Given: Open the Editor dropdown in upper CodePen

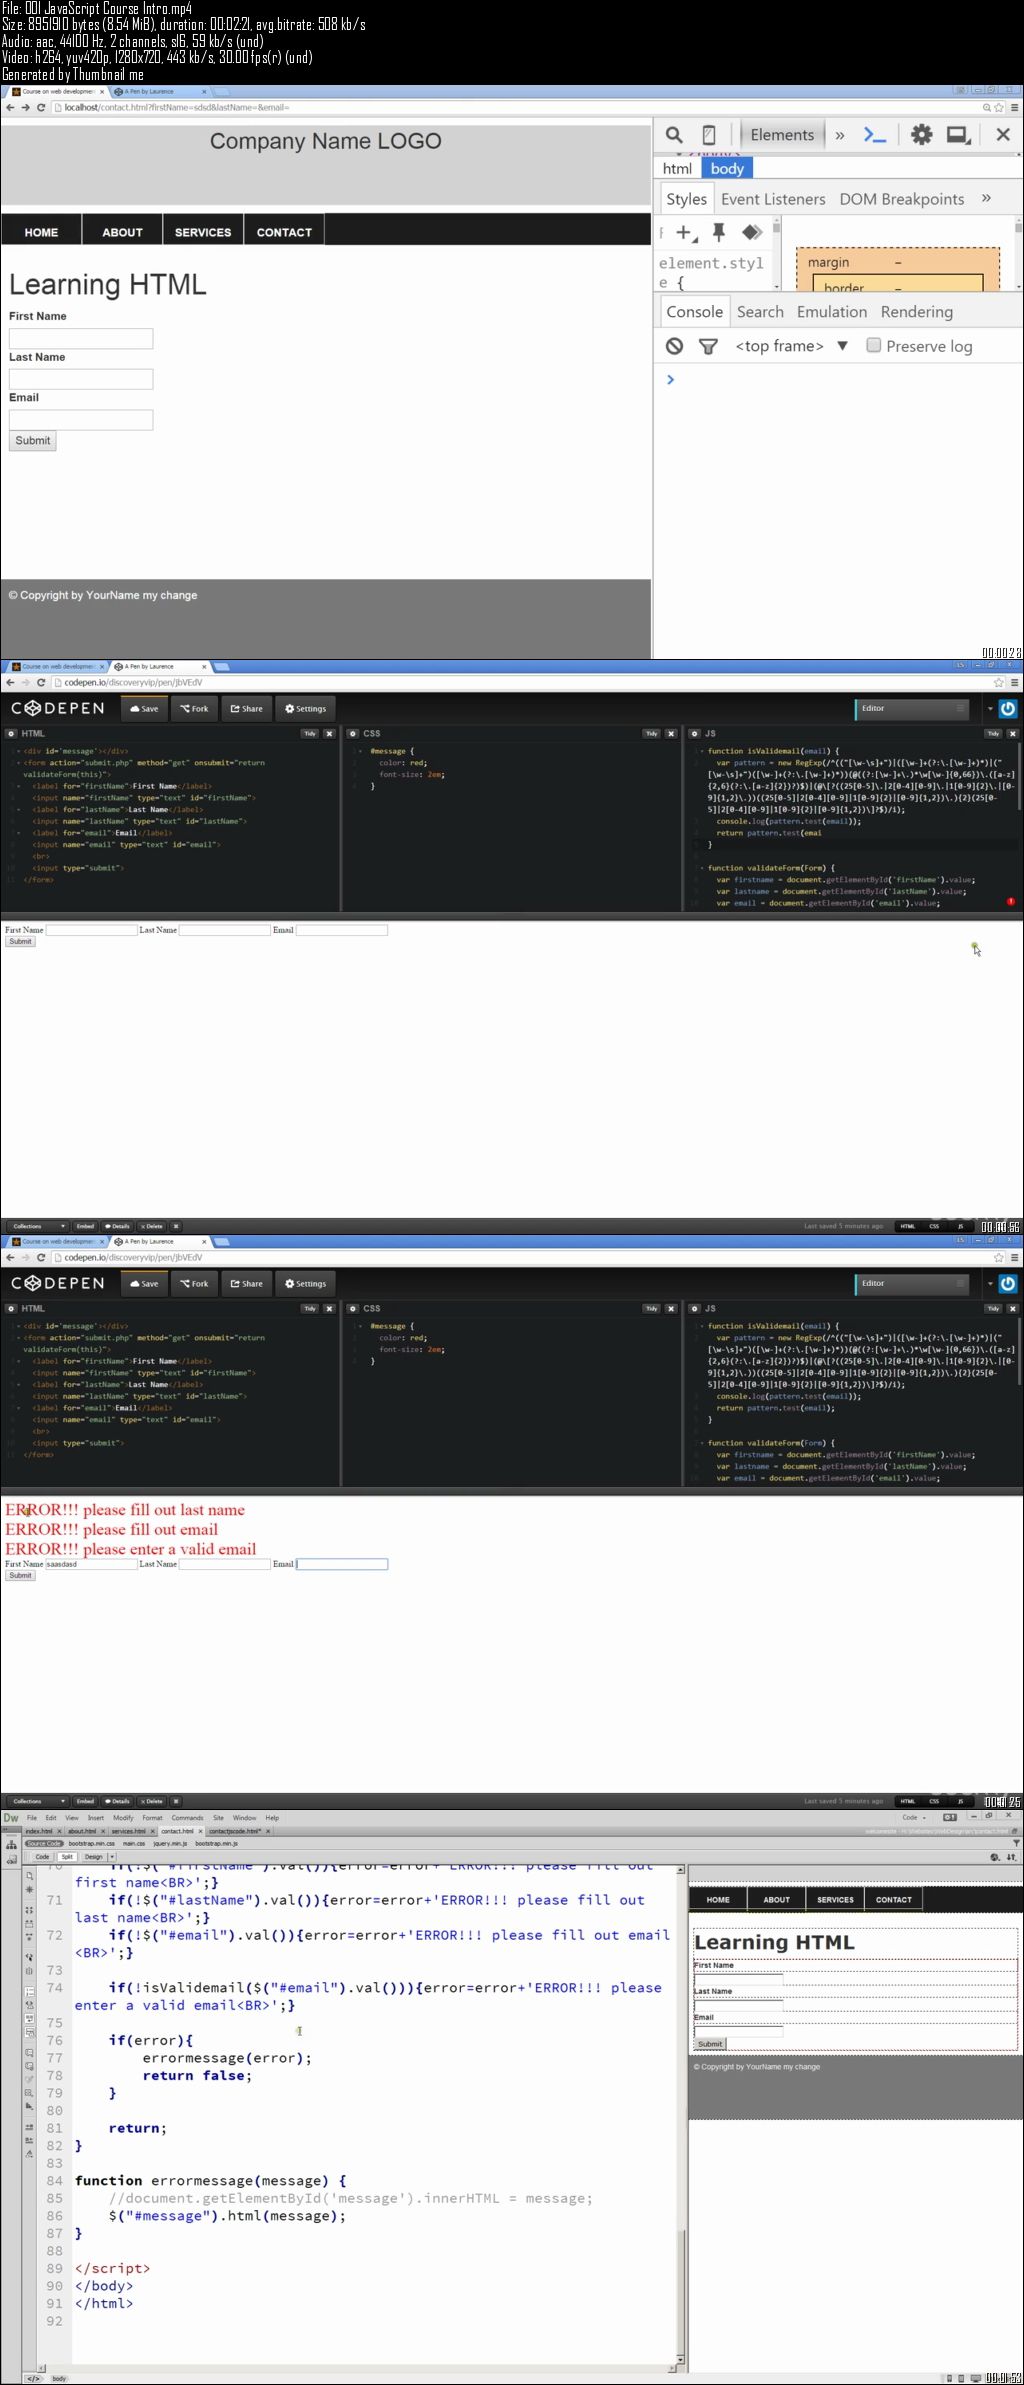Looking at the screenshot, I should click(914, 708).
